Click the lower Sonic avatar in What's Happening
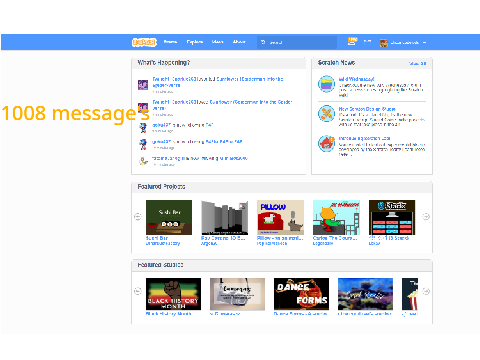The height and width of the screenshot is (360, 480). coord(143,144)
